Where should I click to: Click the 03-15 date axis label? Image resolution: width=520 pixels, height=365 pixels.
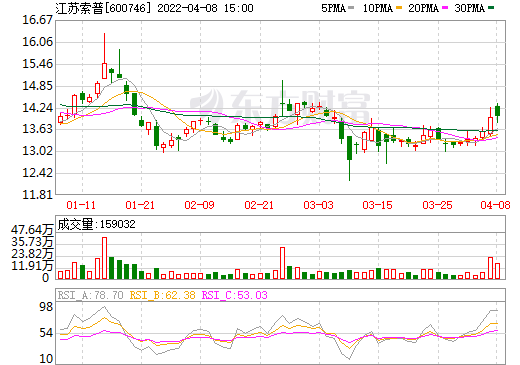click(378, 205)
